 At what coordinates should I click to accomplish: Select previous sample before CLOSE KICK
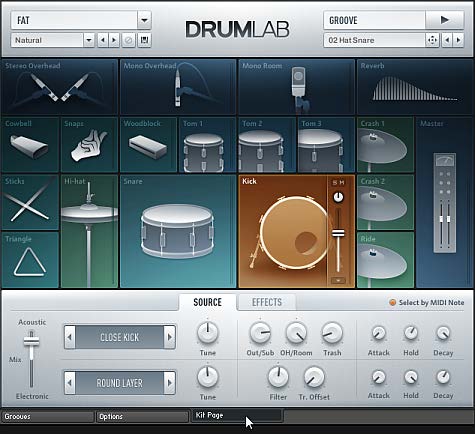click(70, 337)
